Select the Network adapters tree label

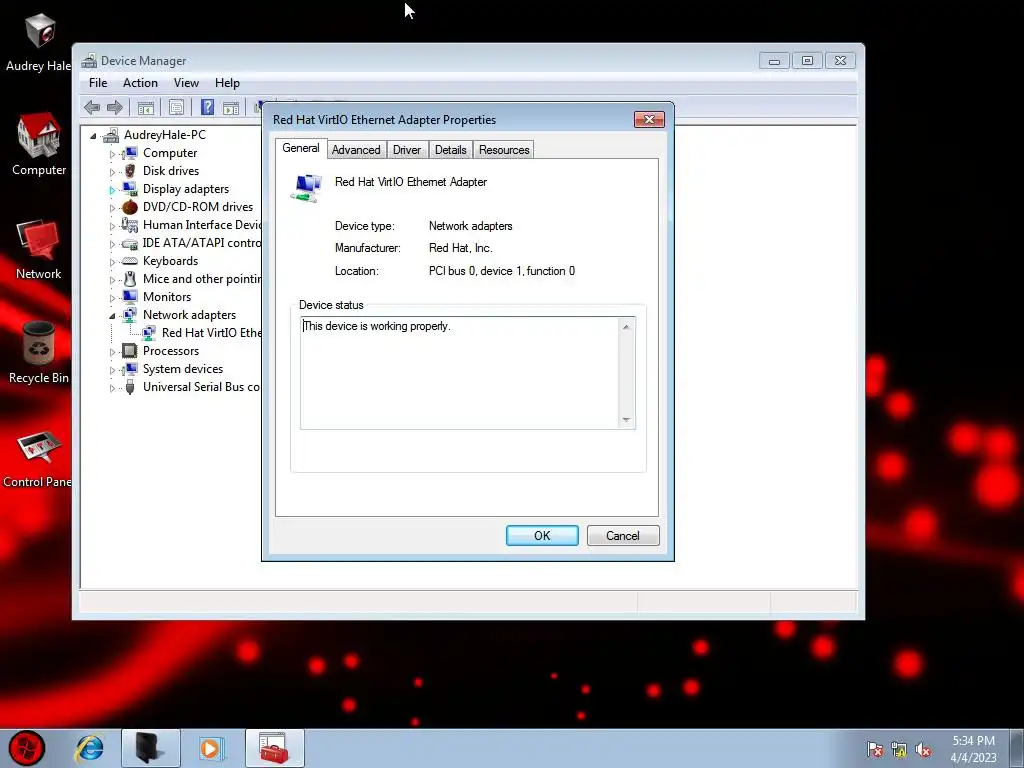[189, 315]
